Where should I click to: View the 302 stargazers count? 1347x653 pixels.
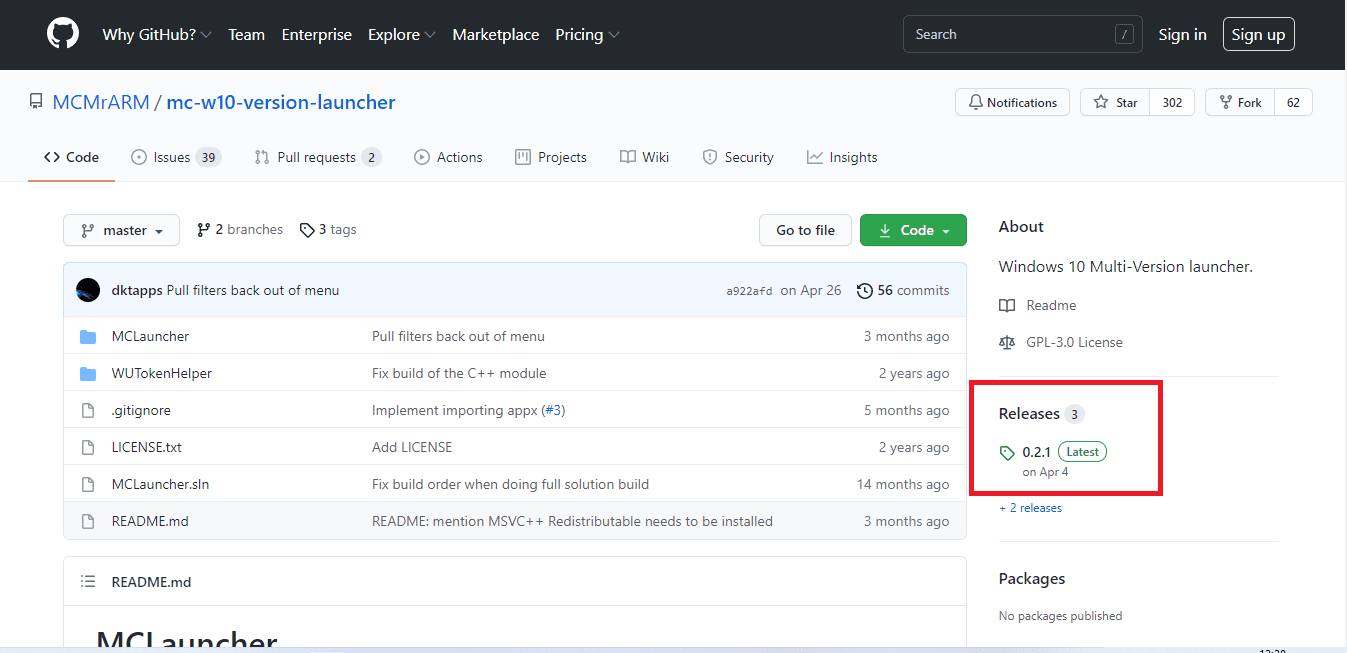click(x=1172, y=102)
